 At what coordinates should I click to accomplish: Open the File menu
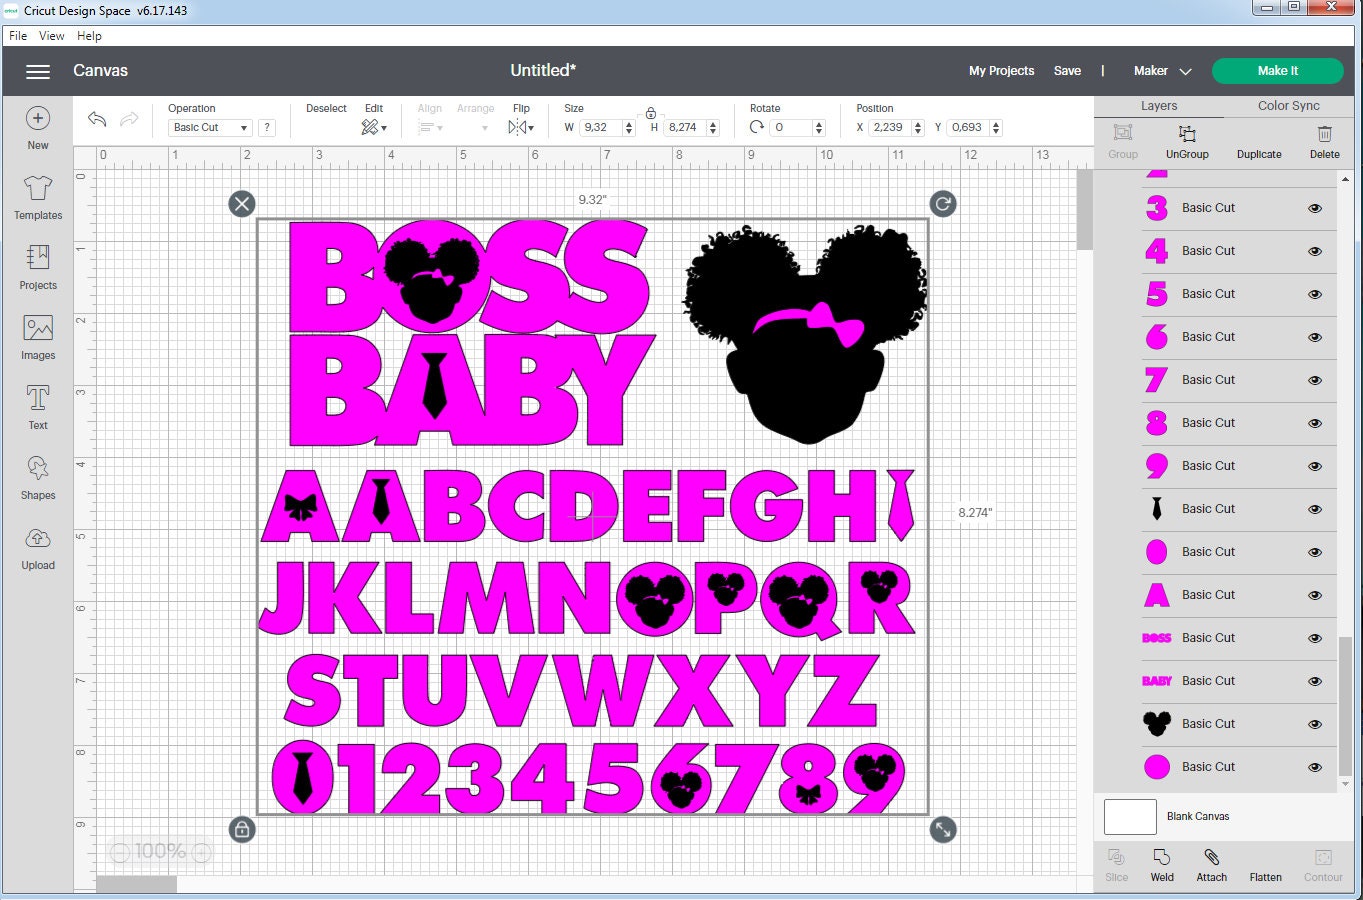(x=17, y=35)
